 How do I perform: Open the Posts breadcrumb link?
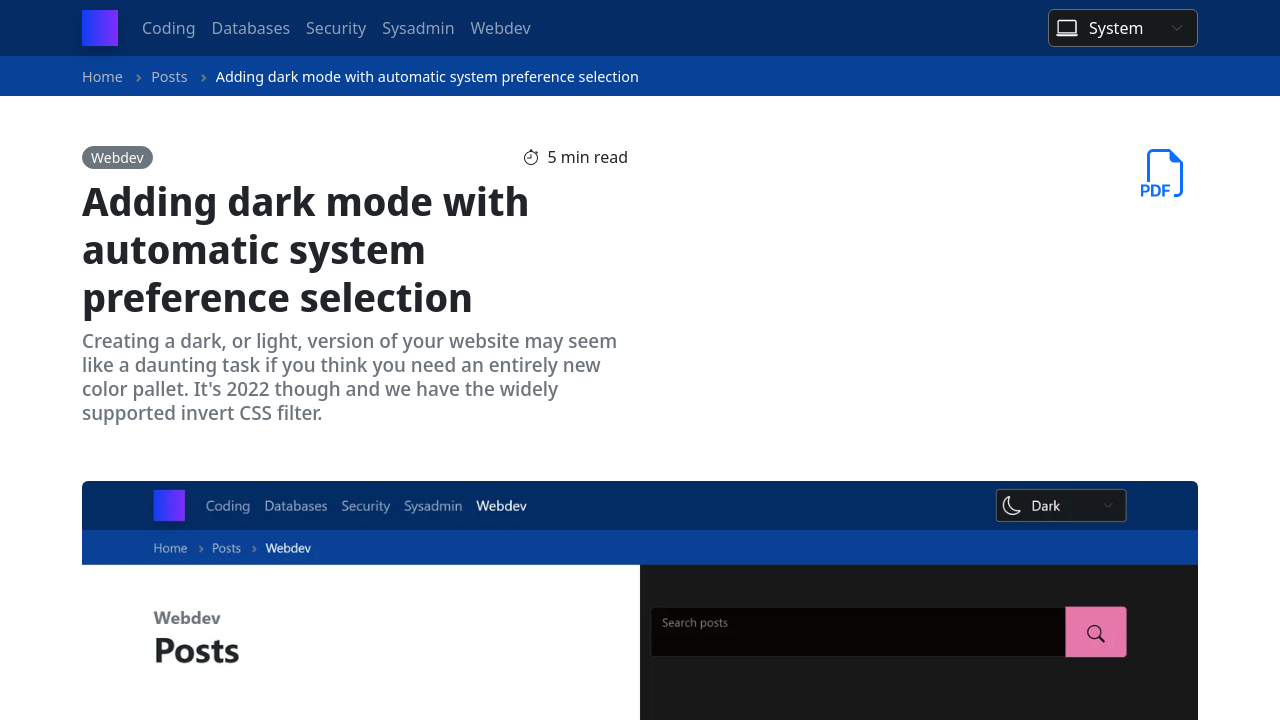point(169,76)
